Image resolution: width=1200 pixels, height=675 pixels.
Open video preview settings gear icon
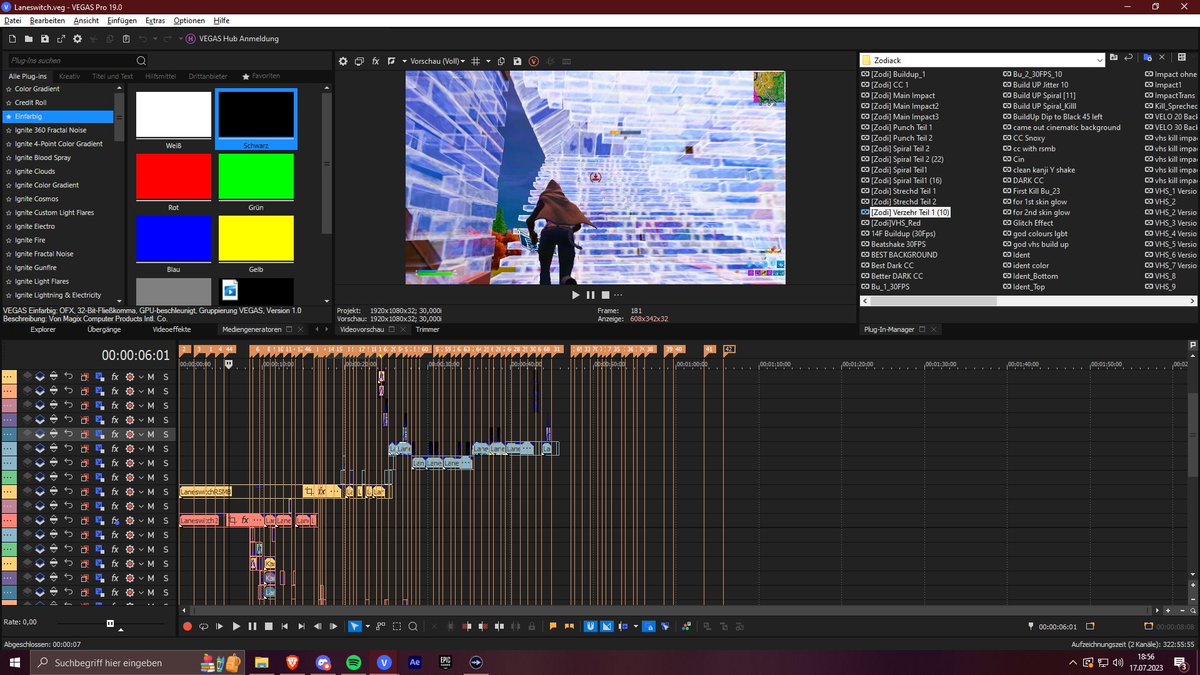(x=343, y=61)
